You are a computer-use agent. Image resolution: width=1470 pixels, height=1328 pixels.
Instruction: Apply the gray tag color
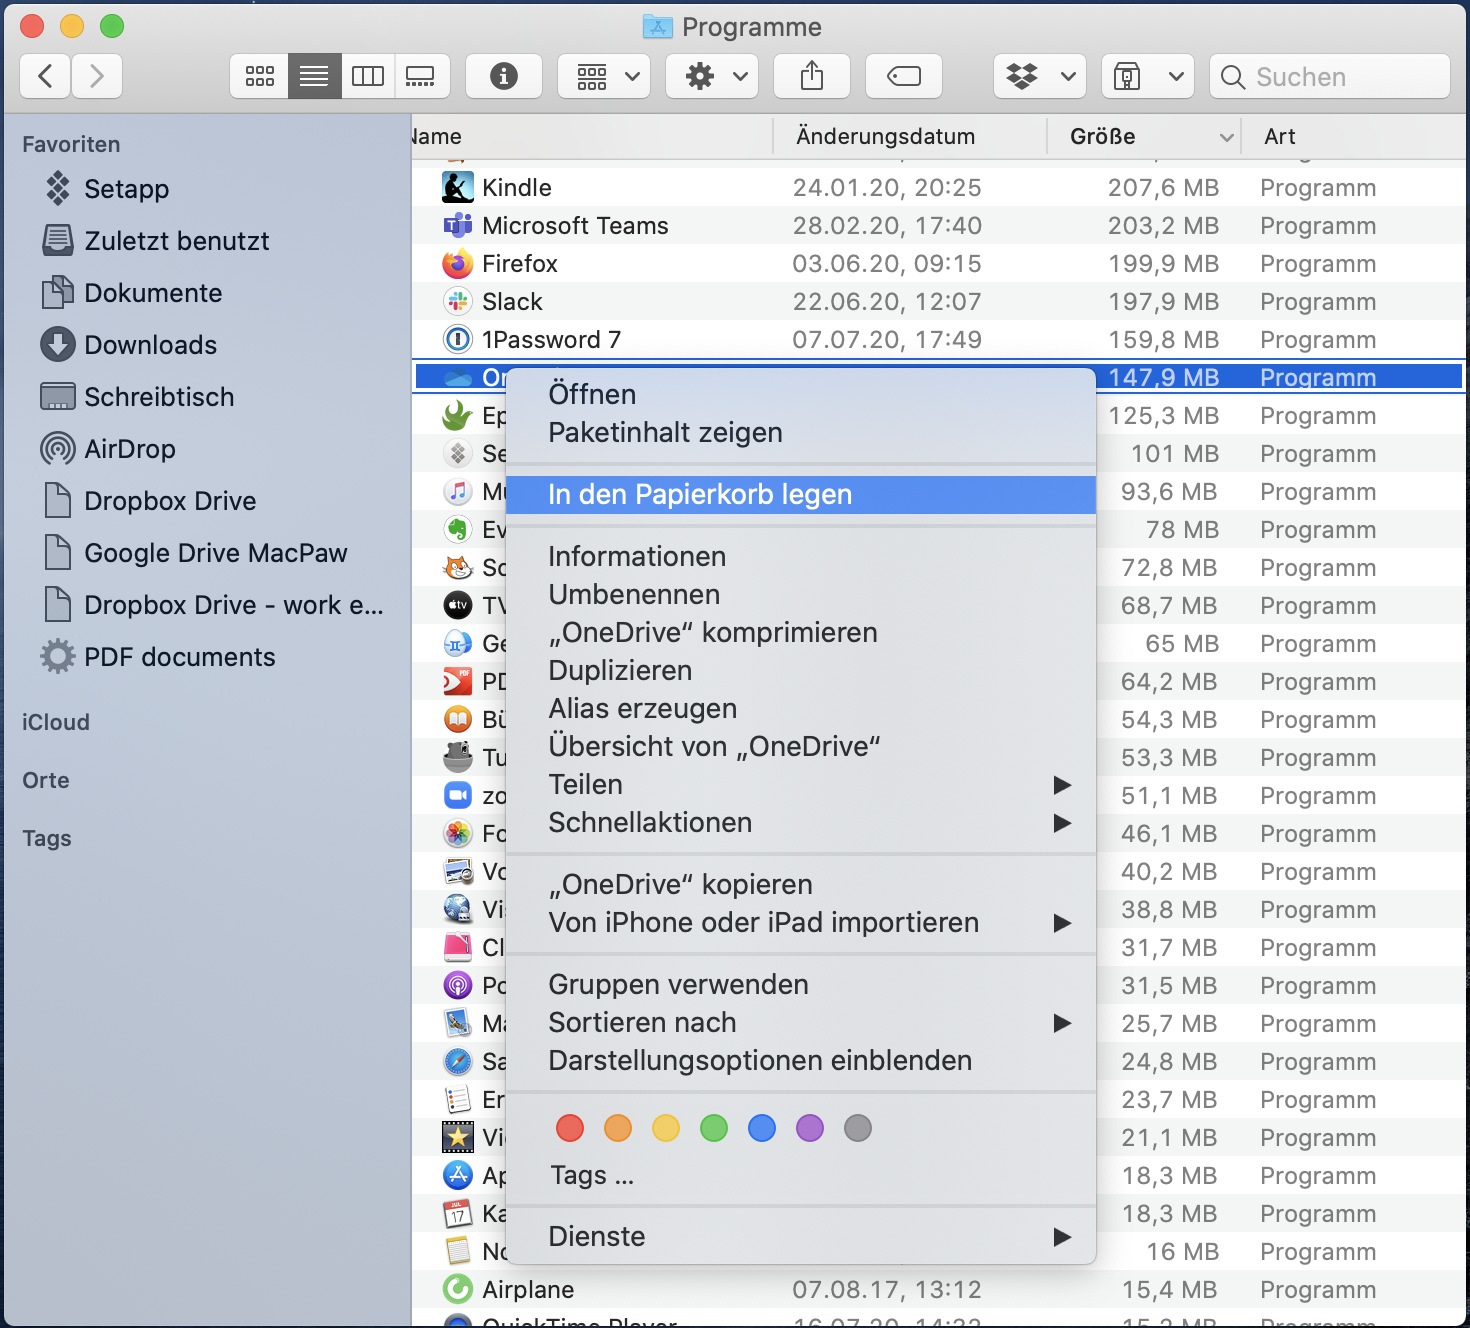click(x=858, y=1128)
